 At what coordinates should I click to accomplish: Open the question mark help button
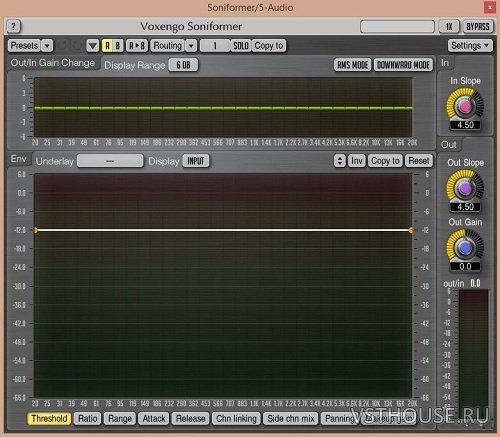14,26
